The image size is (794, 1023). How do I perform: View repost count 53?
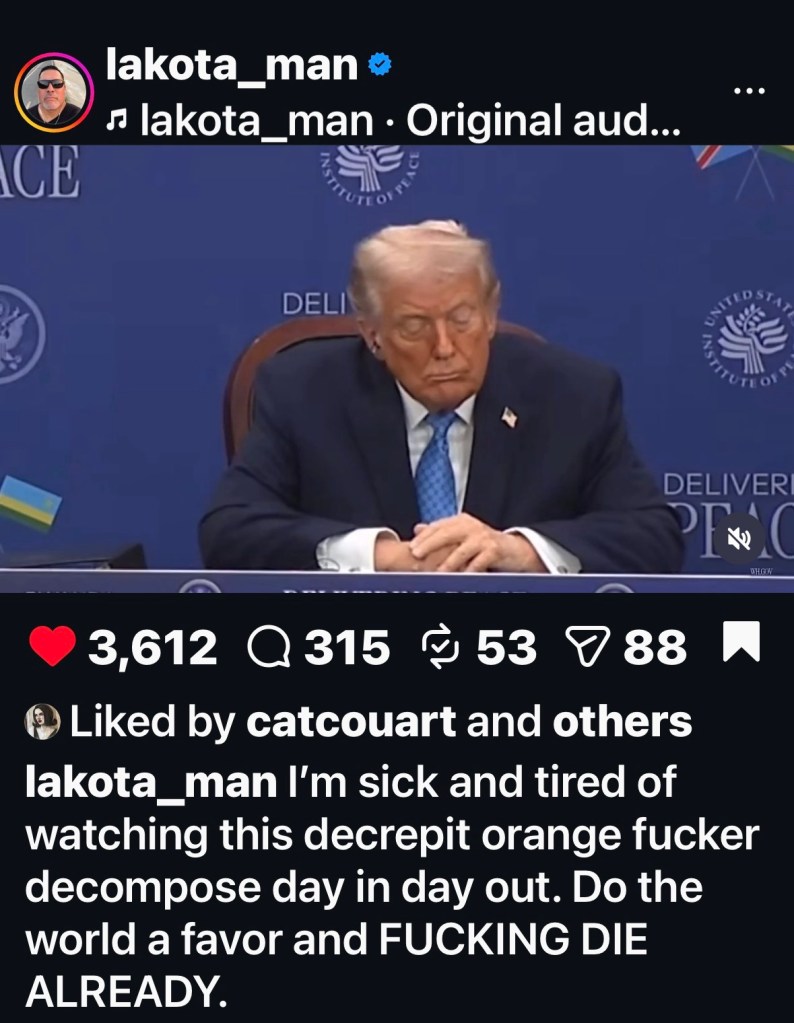pos(506,647)
